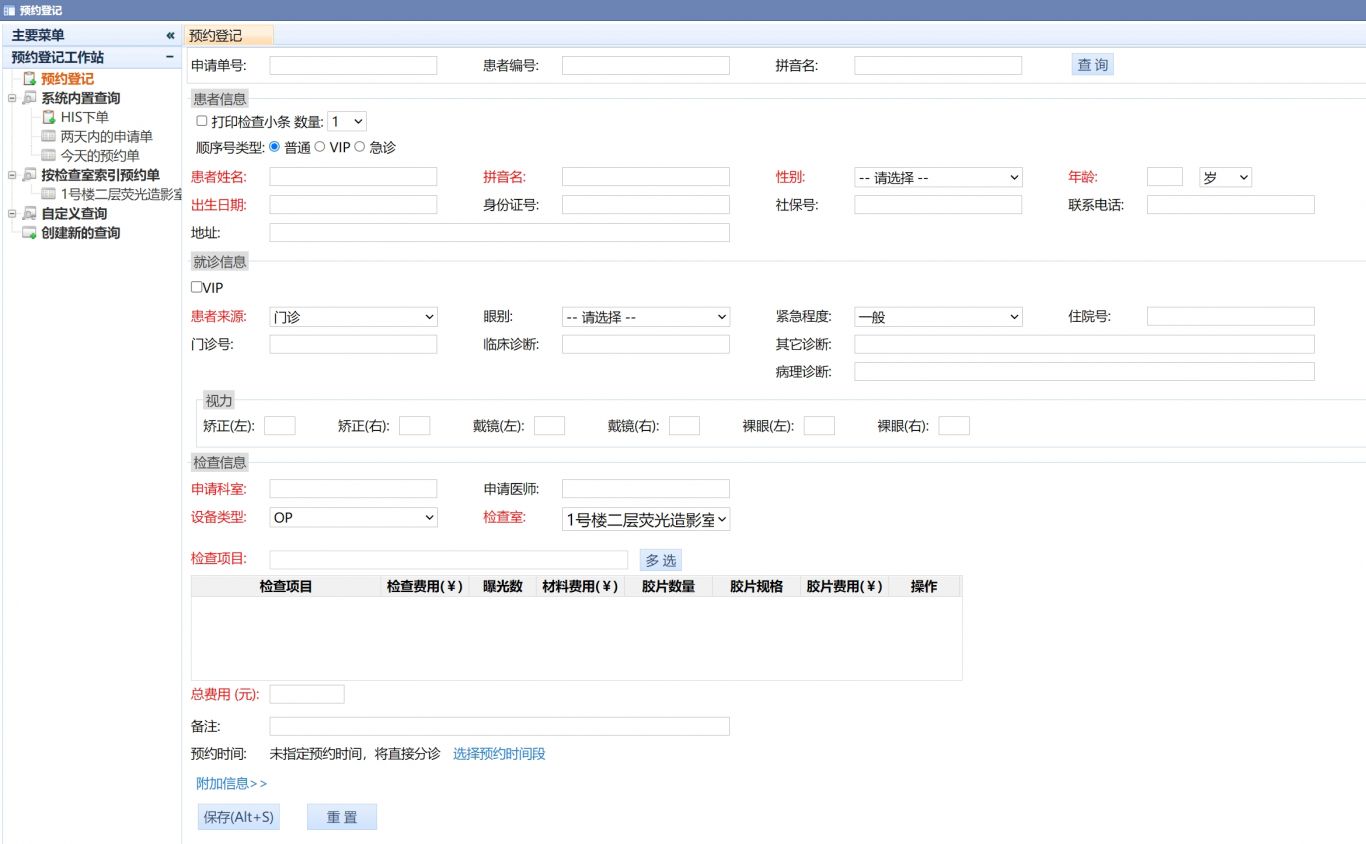Viewport: 1366px width, 844px height.
Task: Focus the 总费用 (元) field
Action: tap(307, 694)
